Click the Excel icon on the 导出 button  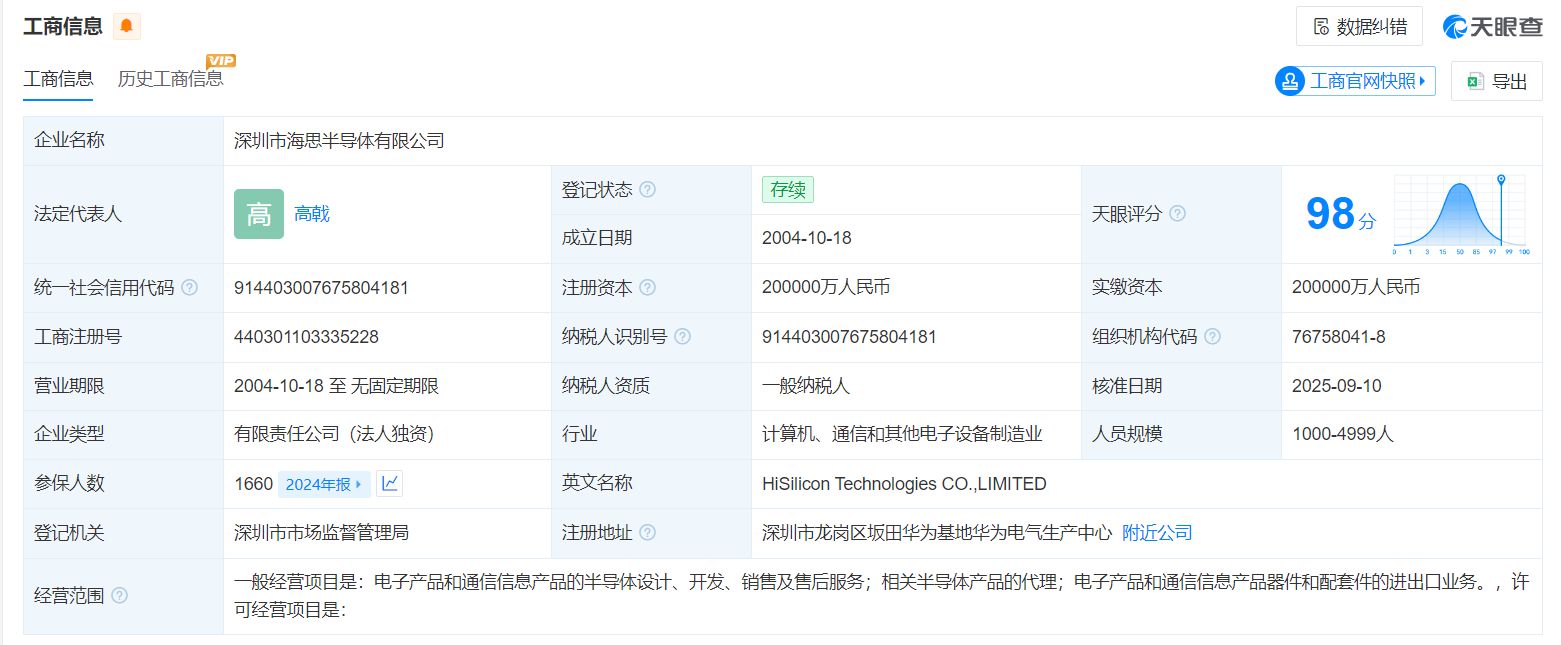1474,81
